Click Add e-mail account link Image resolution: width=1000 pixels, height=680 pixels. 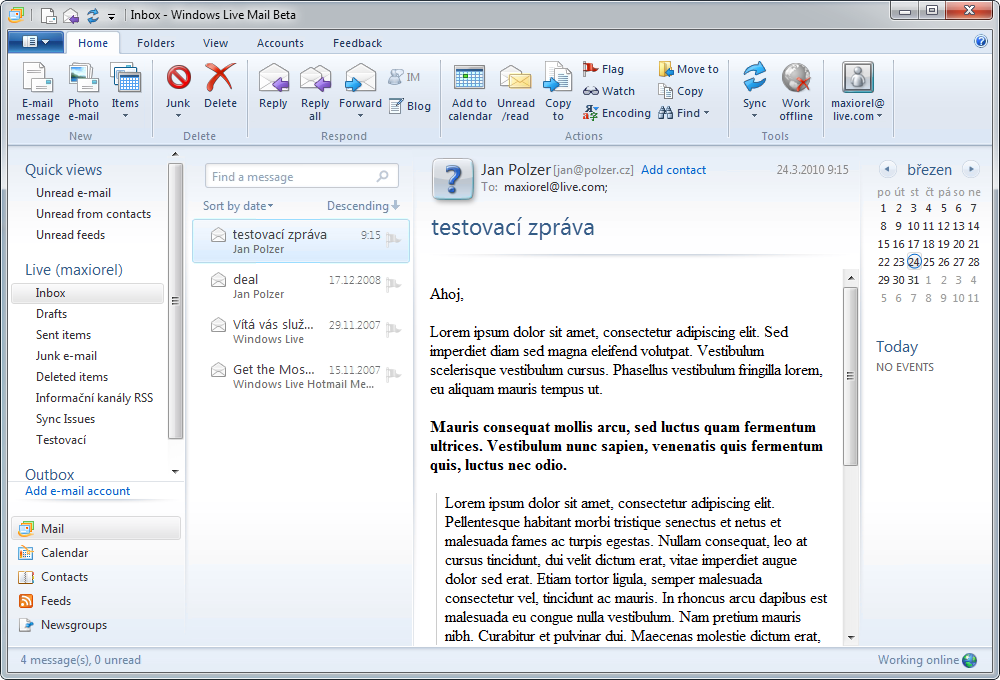(77, 491)
